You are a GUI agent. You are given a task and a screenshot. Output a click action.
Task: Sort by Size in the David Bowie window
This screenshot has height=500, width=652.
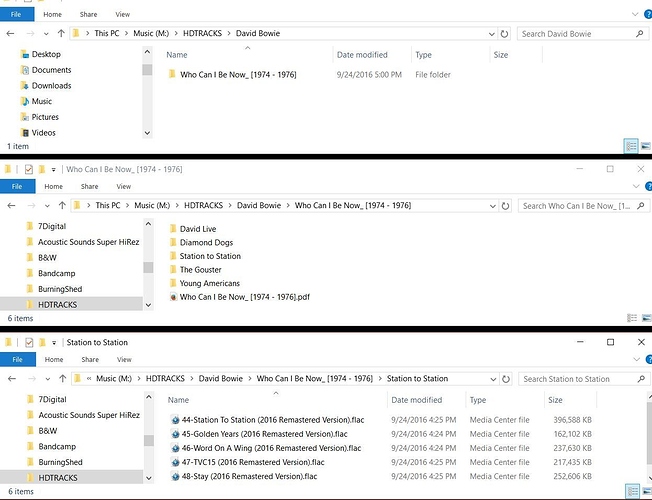tap(501, 54)
